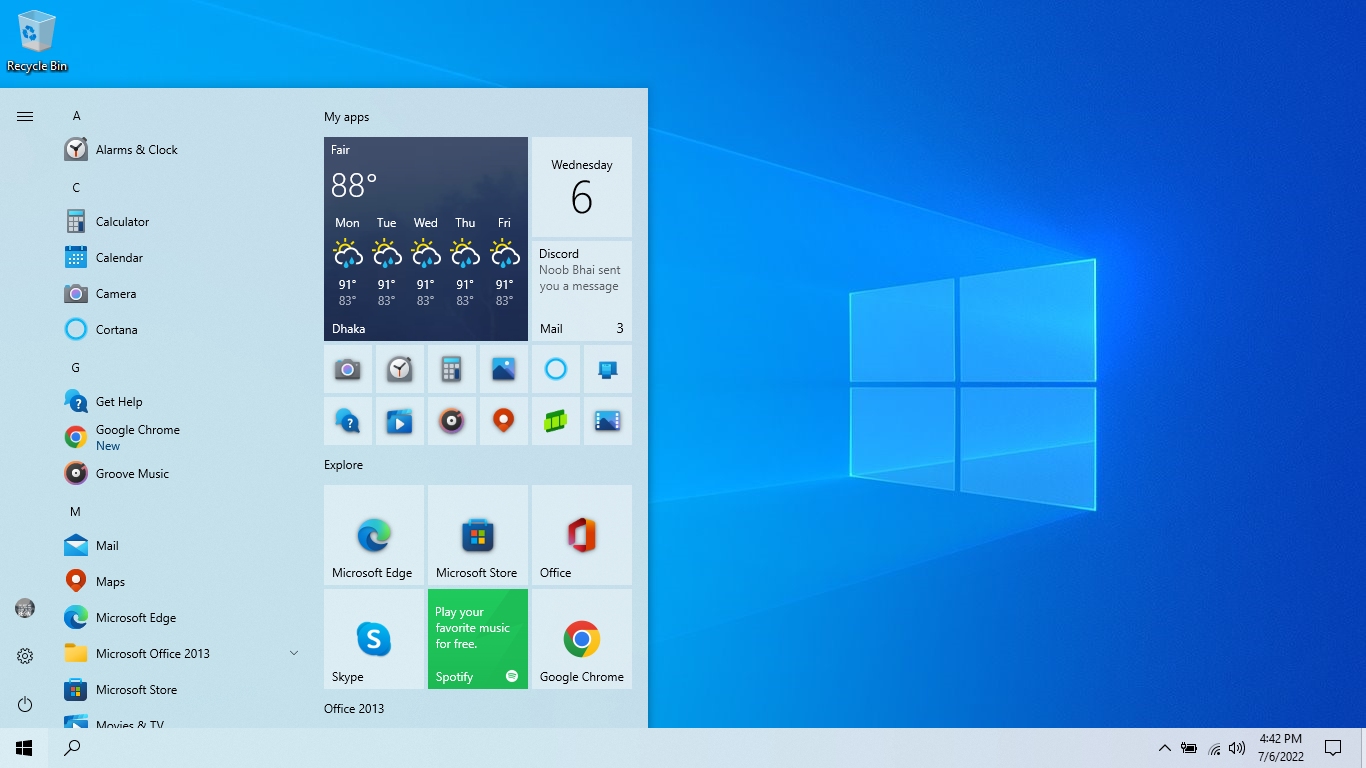Launch Groove Music from its tile
The height and width of the screenshot is (768, 1366).
click(x=451, y=421)
